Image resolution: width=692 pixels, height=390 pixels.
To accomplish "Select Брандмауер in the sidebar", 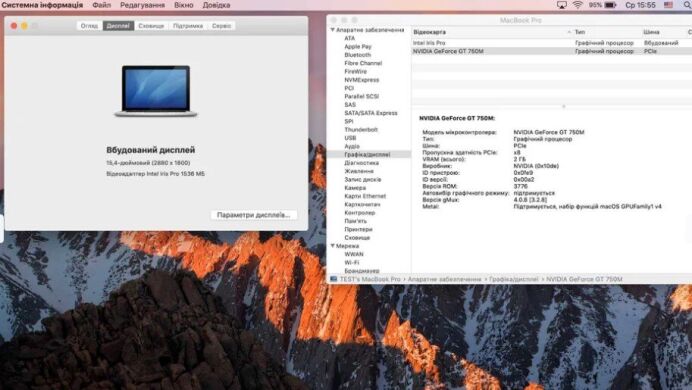I will click(x=362, y=271).
